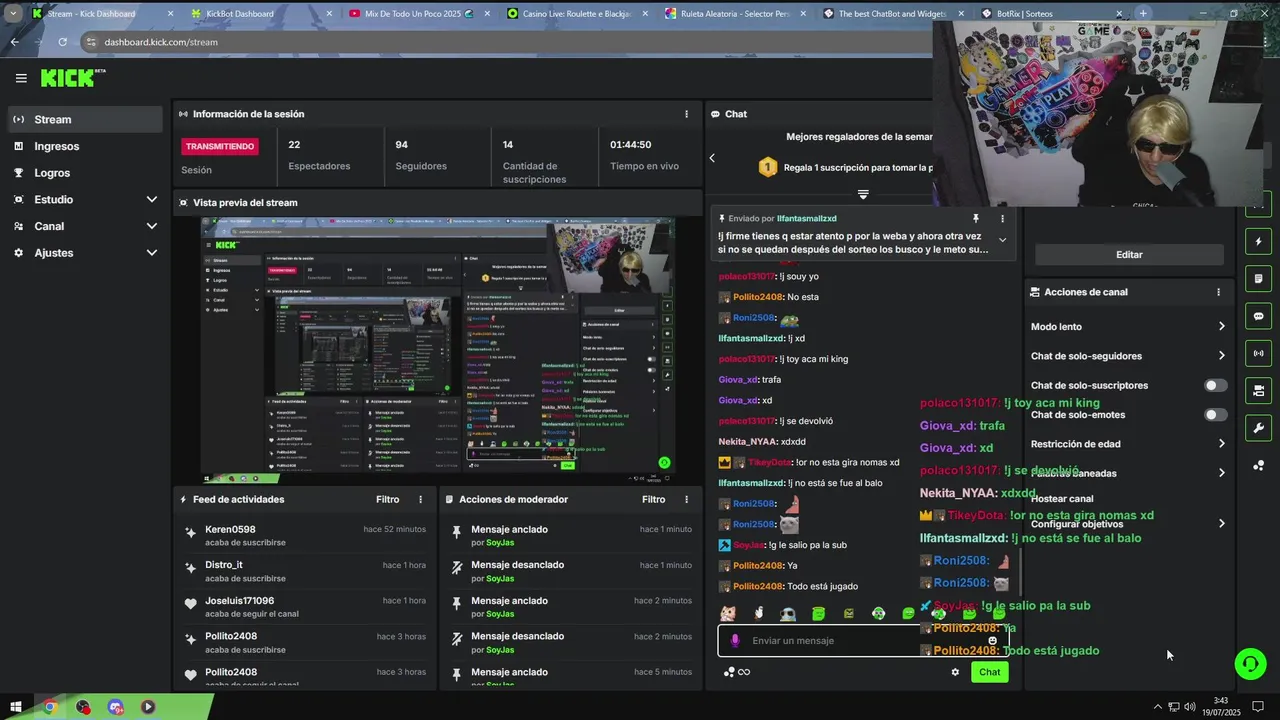The image size is (1280, 720).
Task: Click the stream preview thumbnail
Action: click(437, 349)
